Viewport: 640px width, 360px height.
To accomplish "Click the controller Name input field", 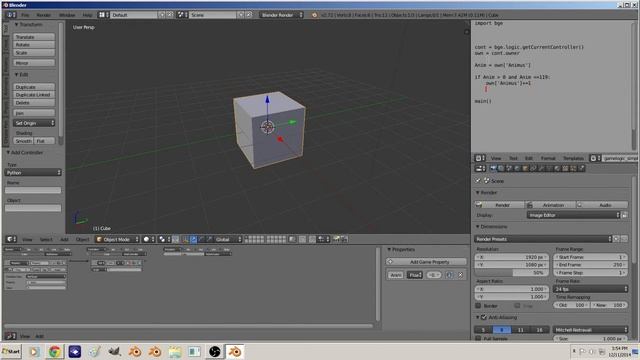I will (x=33, y=190).
